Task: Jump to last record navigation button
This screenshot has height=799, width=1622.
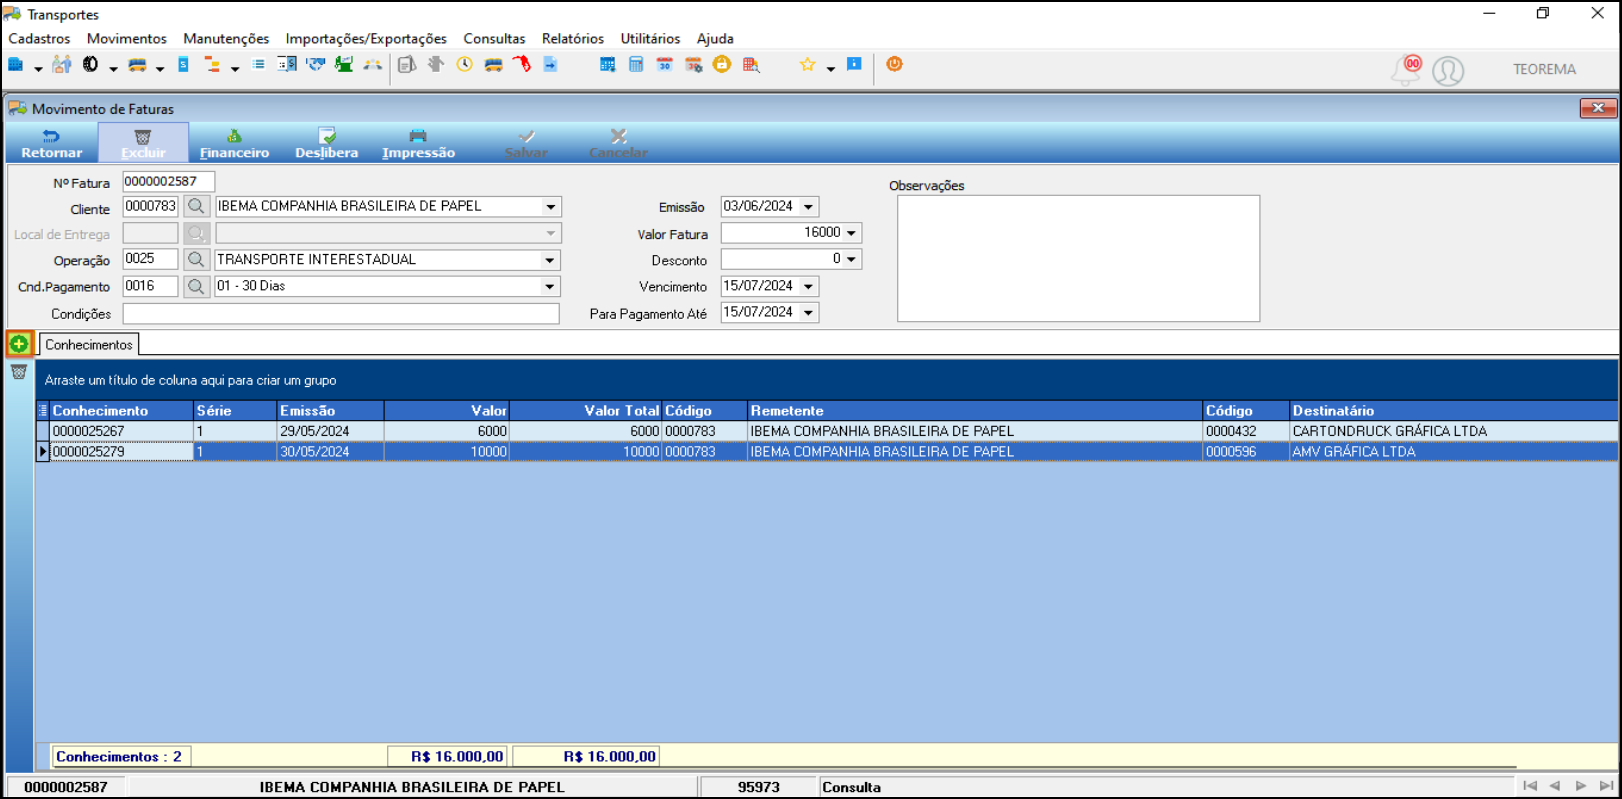Action: coord(1606,786)
